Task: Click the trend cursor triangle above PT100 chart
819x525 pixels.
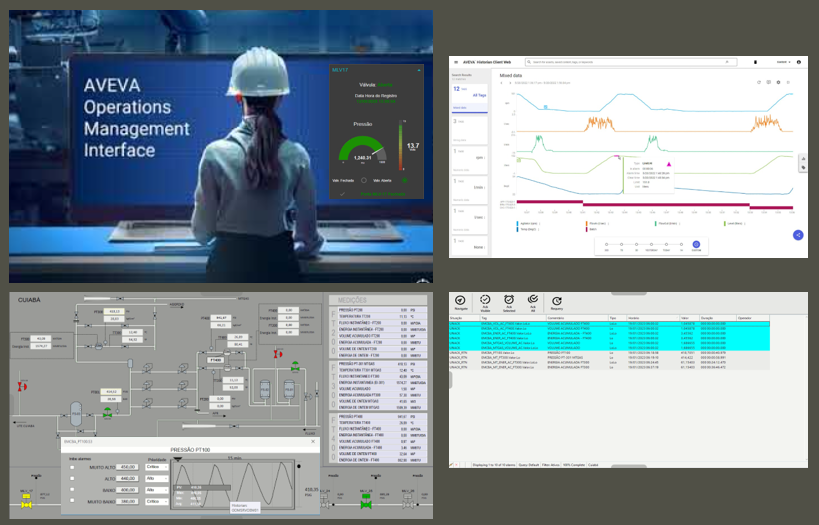Action: coord(178,460)
